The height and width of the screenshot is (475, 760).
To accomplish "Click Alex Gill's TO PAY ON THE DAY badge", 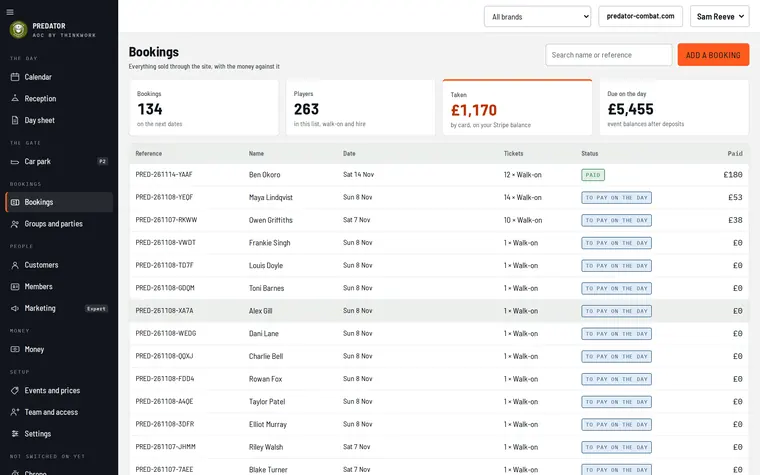I will [x=616, y=311].
